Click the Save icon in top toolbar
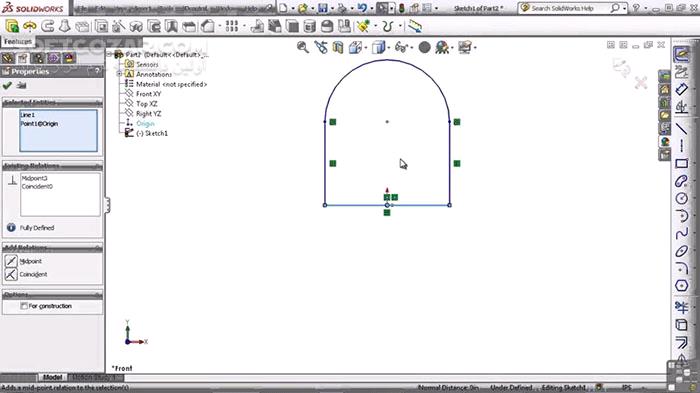This screenshot has height=393, width=700. click(322, 8)
